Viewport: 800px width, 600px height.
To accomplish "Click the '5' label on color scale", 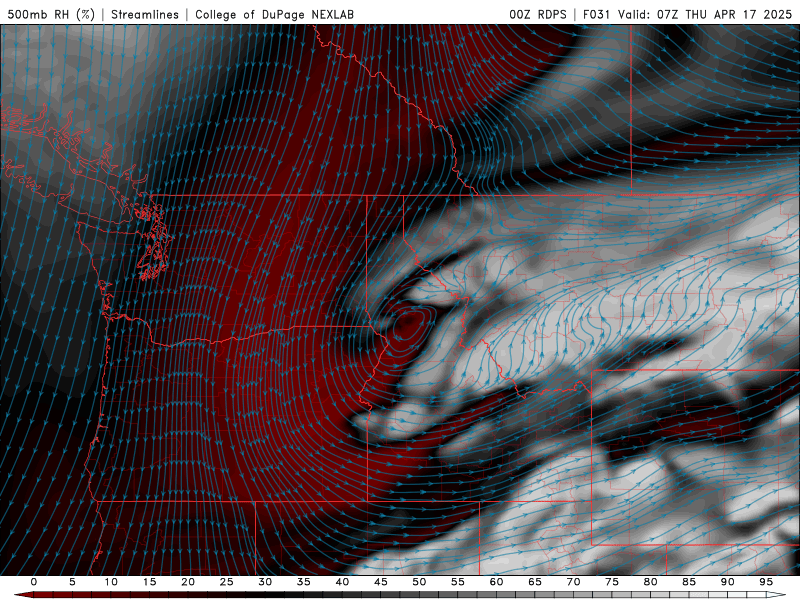I will (x=72, y=582).
